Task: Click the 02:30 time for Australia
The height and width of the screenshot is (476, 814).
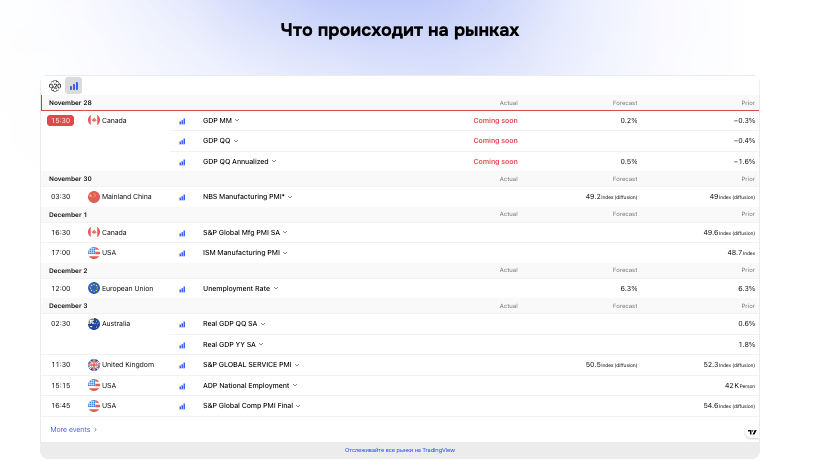Action: pos(60,324)
